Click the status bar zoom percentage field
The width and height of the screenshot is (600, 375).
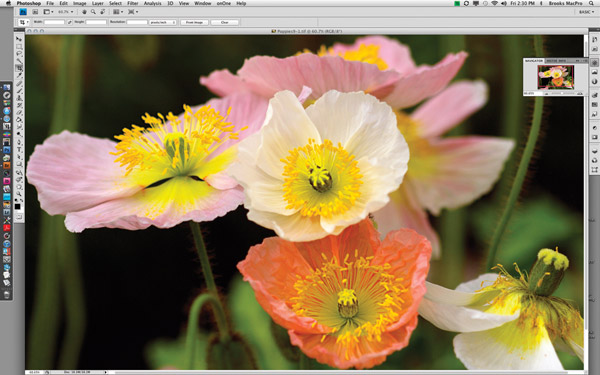tap(34, 372)
